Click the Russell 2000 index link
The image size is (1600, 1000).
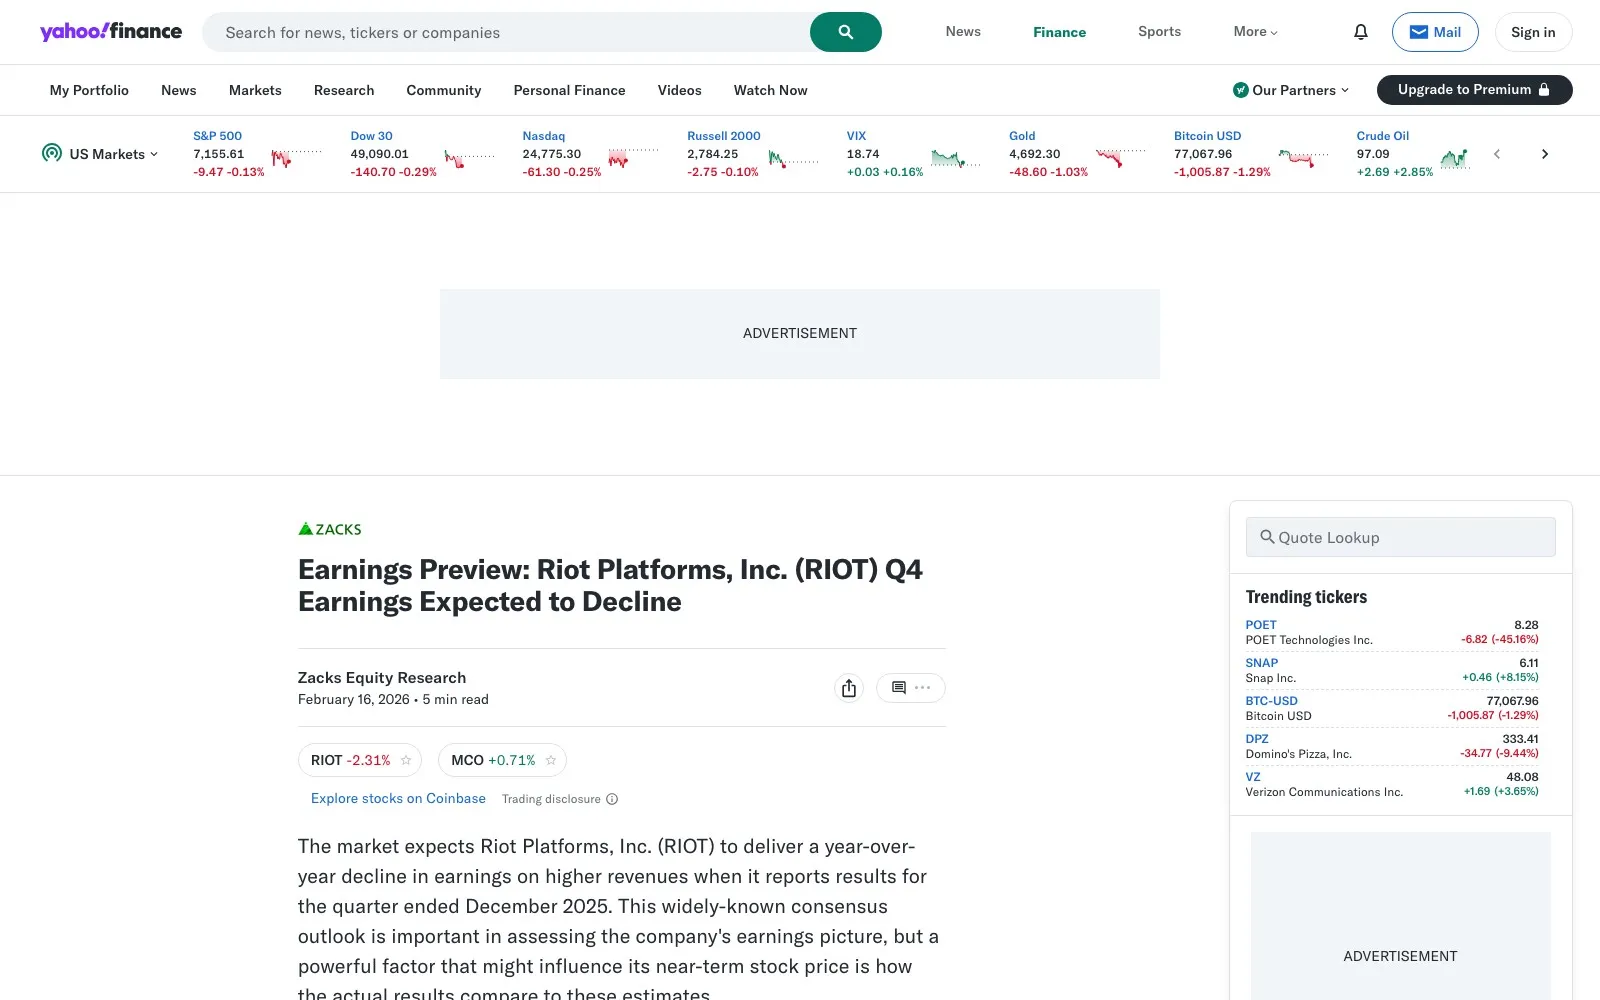pyautogui.click(x=723, y=136)
